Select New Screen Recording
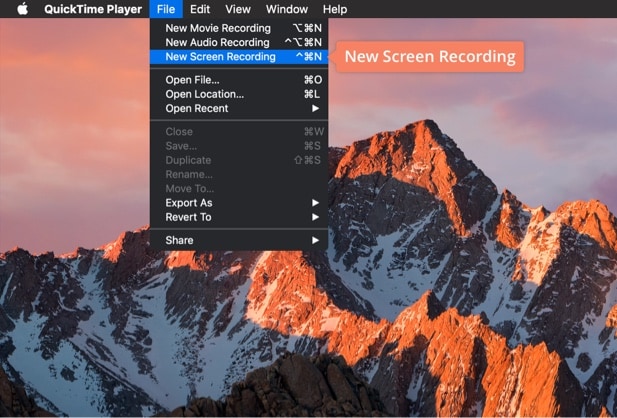617x418 pixels. click(x=239, y=57)
